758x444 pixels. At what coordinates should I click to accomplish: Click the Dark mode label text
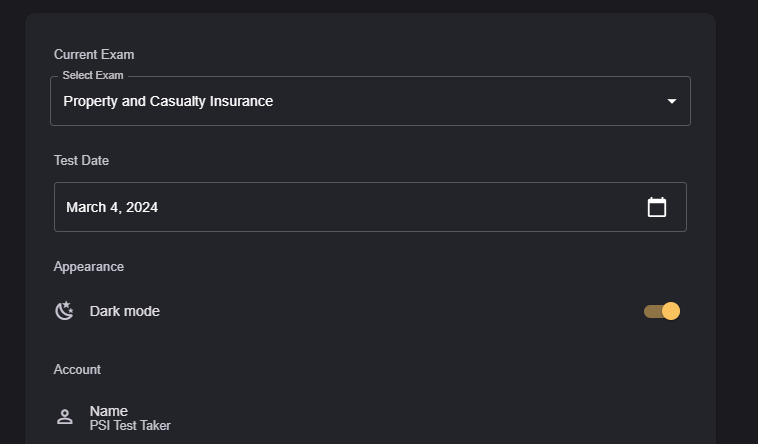point(125,311)
